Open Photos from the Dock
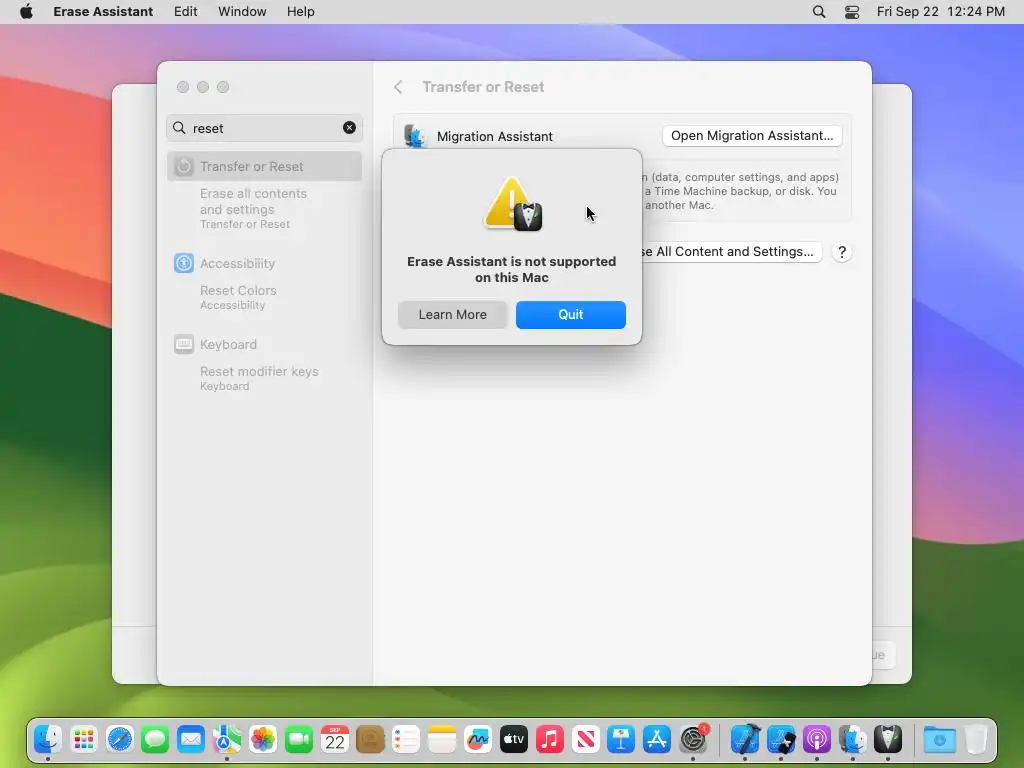1024x768 pixels. [263, 739]
